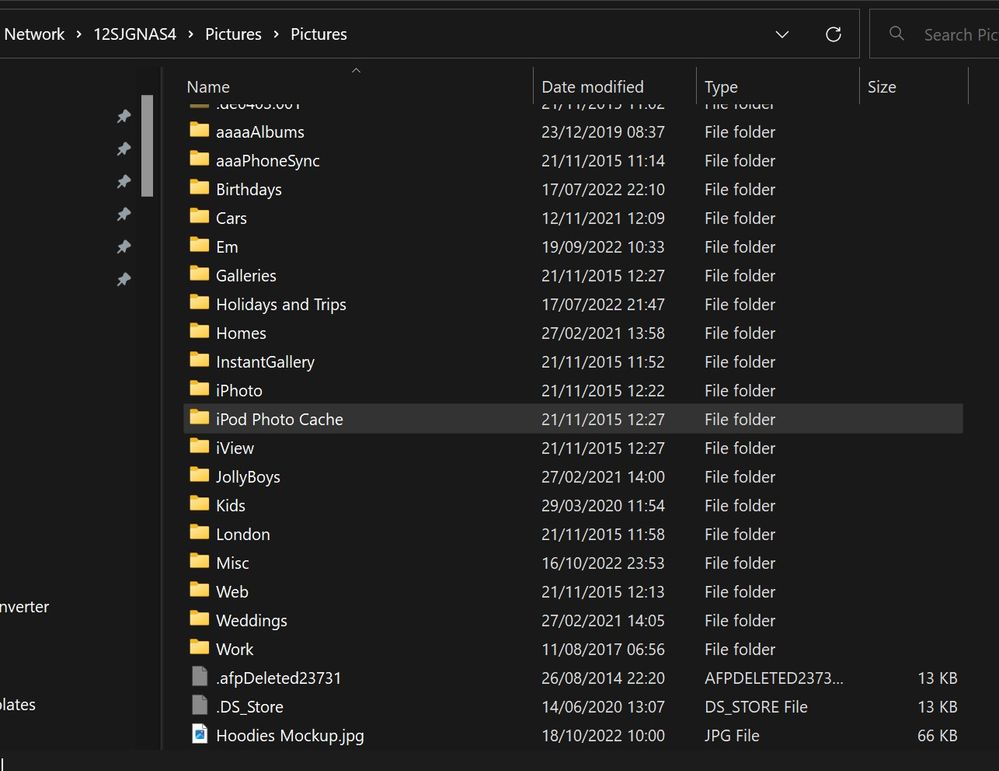Select the Em folder icon
Image resolution: width=999 pixels, height=771 pixels.
[199, 245]
